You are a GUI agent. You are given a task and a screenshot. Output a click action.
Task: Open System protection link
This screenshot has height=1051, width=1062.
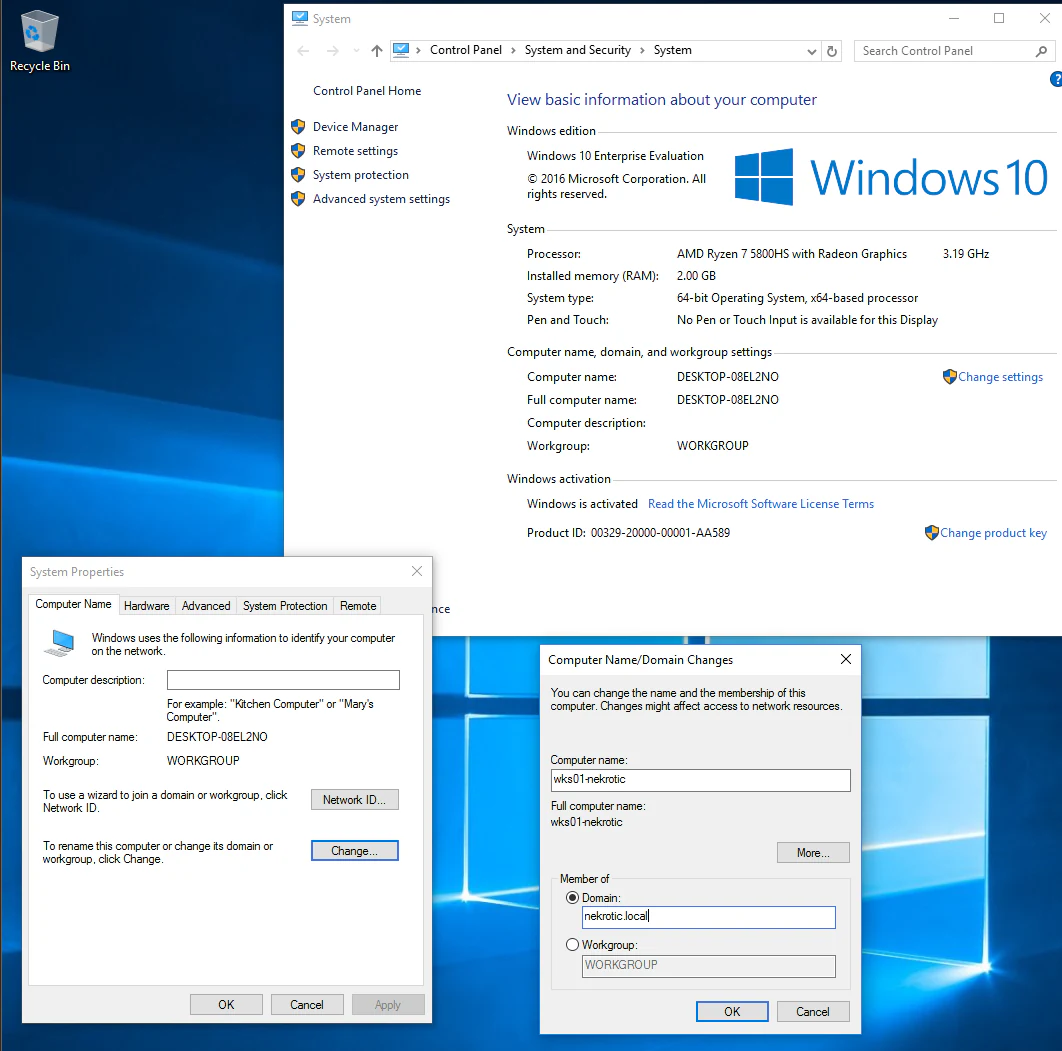point(361,175)
